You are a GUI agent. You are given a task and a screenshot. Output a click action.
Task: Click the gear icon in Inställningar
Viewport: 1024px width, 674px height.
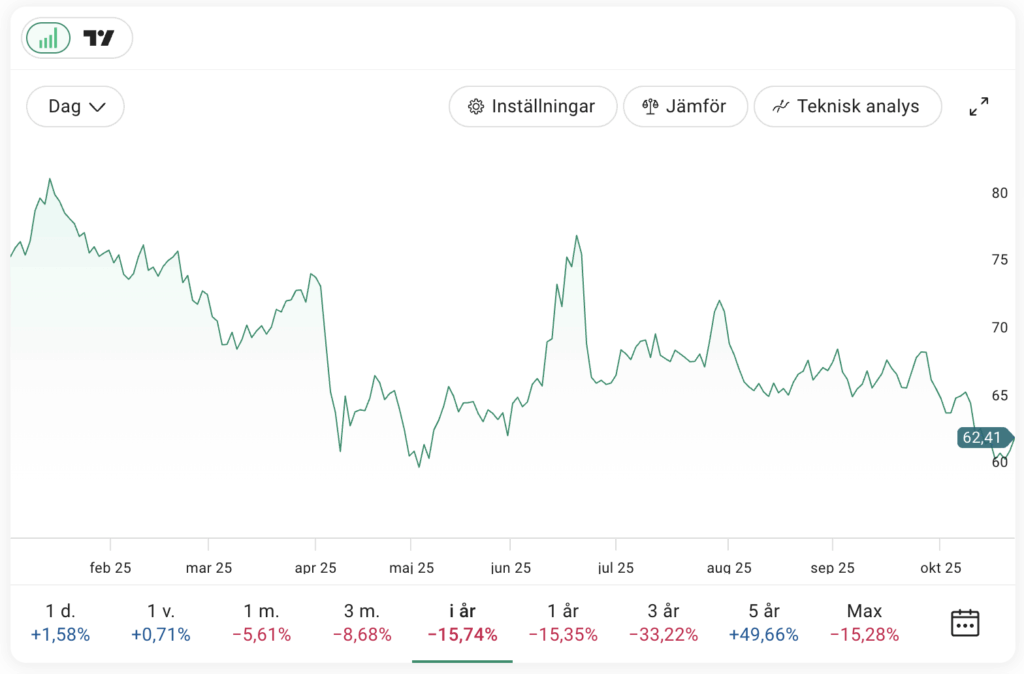click(x=476, y=107)
